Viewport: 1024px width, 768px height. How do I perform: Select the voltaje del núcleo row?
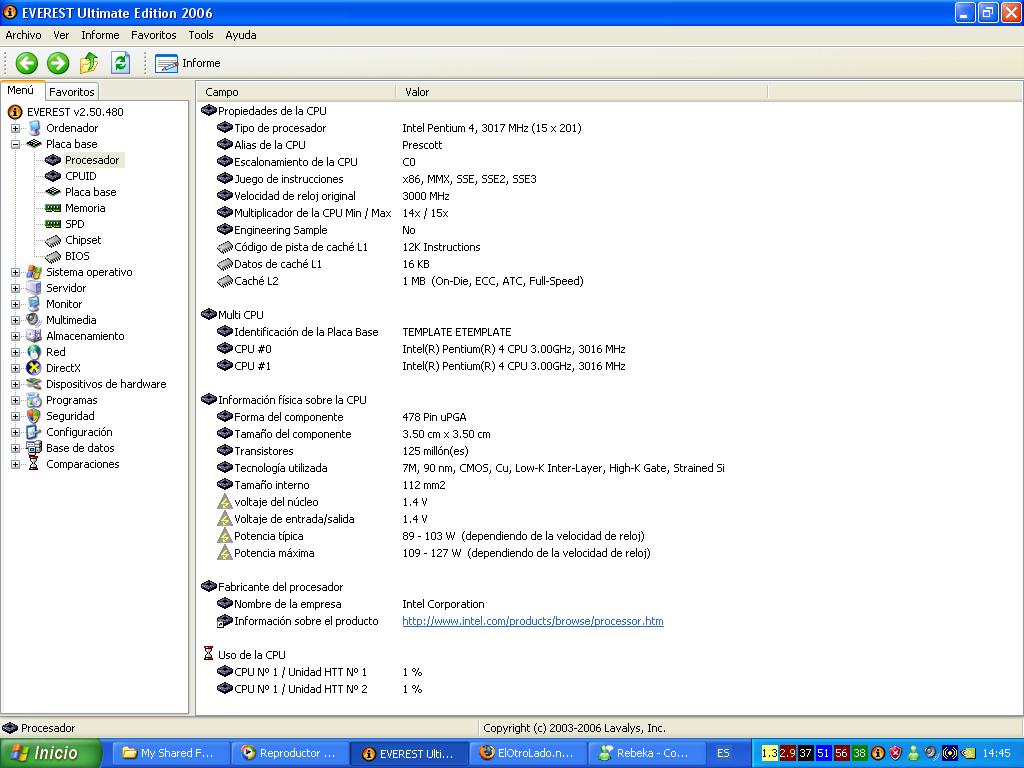(x=323, y=502)
